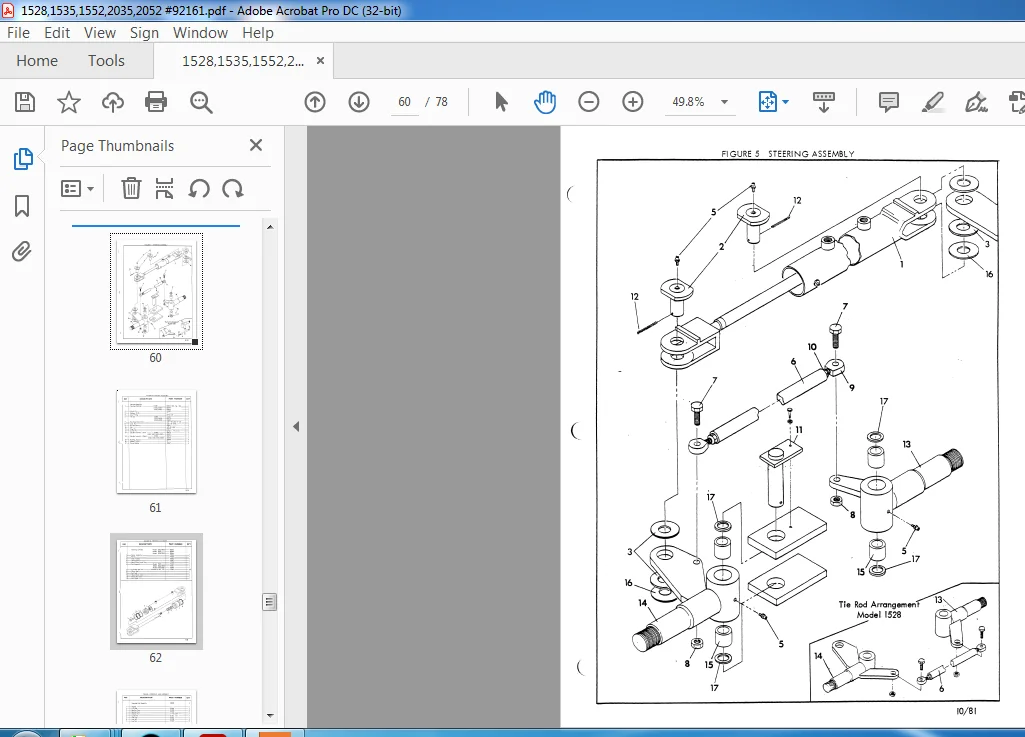Open the Bookmarks pane
Image resolution: width=1025 pixels, height=737 pixels.
22,206
